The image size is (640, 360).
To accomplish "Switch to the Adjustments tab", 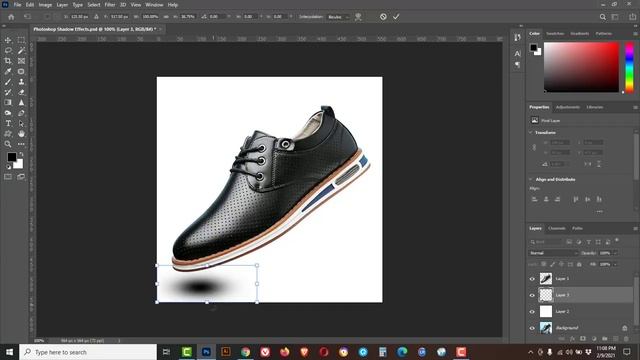I will click(568, 107).
